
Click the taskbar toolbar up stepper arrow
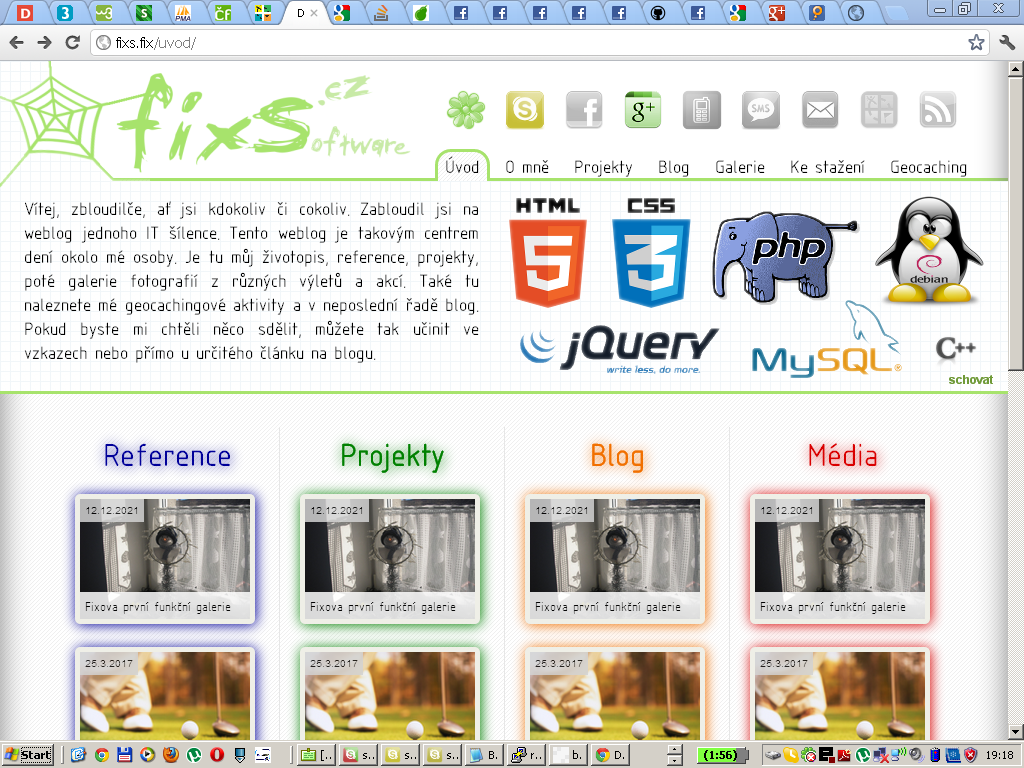(x=675, y=750)
